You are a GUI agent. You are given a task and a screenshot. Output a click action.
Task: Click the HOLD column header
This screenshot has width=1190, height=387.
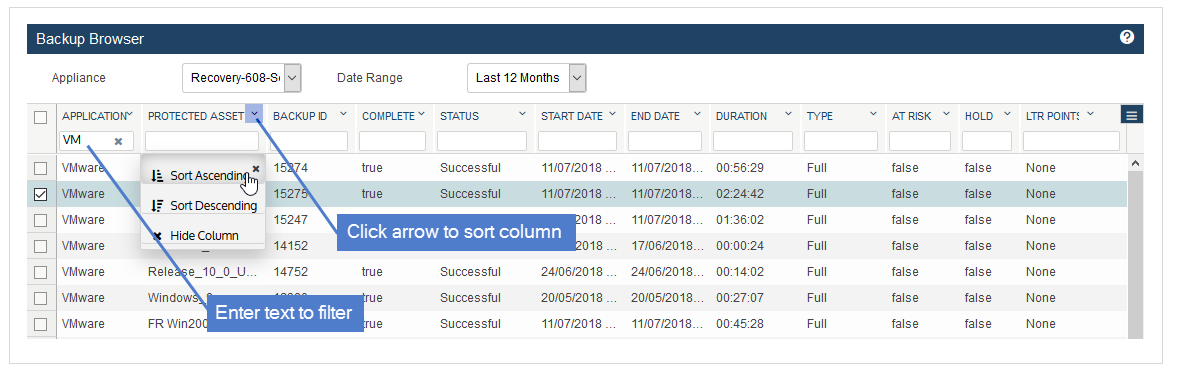tap(979, 116)
